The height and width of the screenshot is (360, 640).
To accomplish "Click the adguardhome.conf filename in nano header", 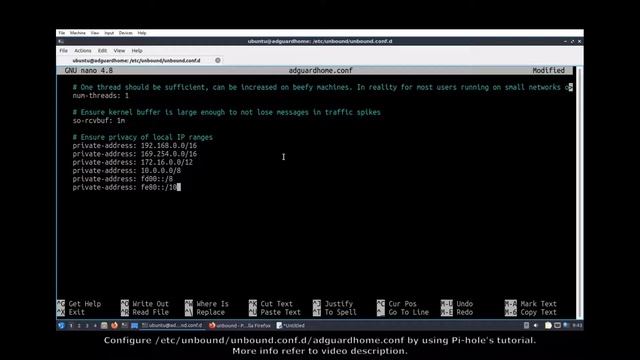I will 320,71.
